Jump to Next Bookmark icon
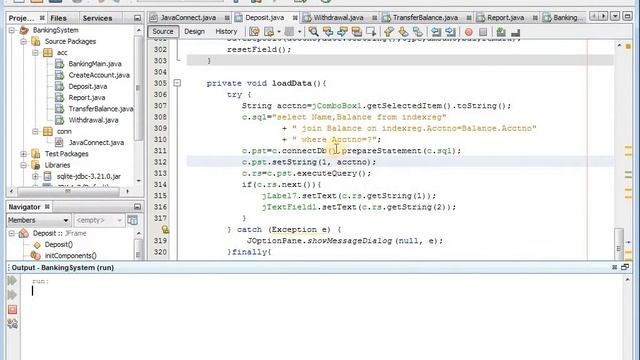Image resolution: width=640 pixels, height=360 pixels. coord(403,31)
